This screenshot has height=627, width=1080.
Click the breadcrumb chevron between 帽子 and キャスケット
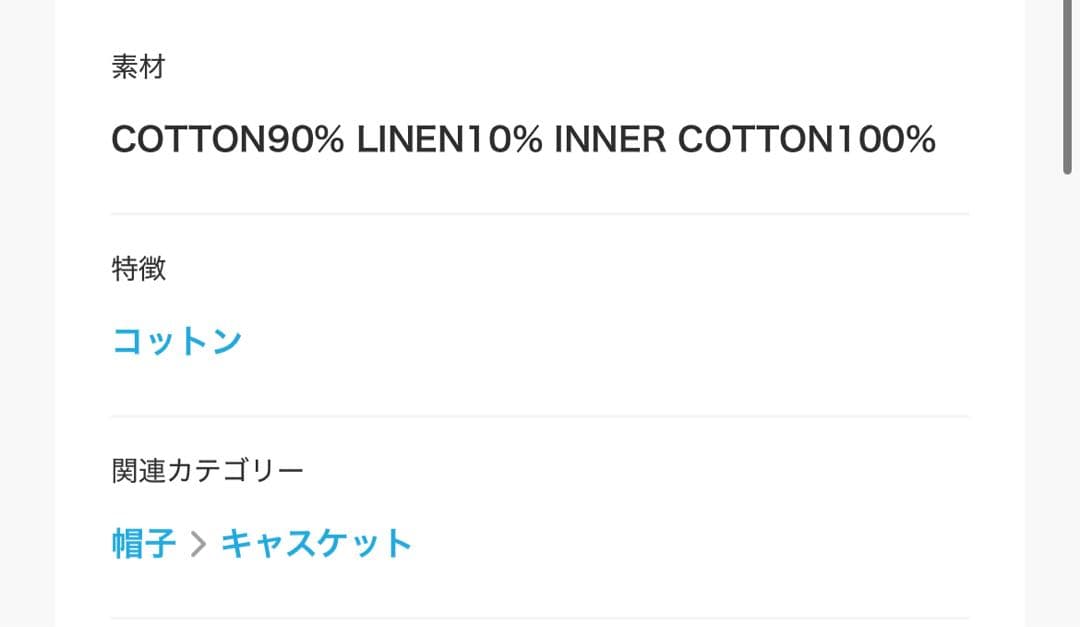198,545
